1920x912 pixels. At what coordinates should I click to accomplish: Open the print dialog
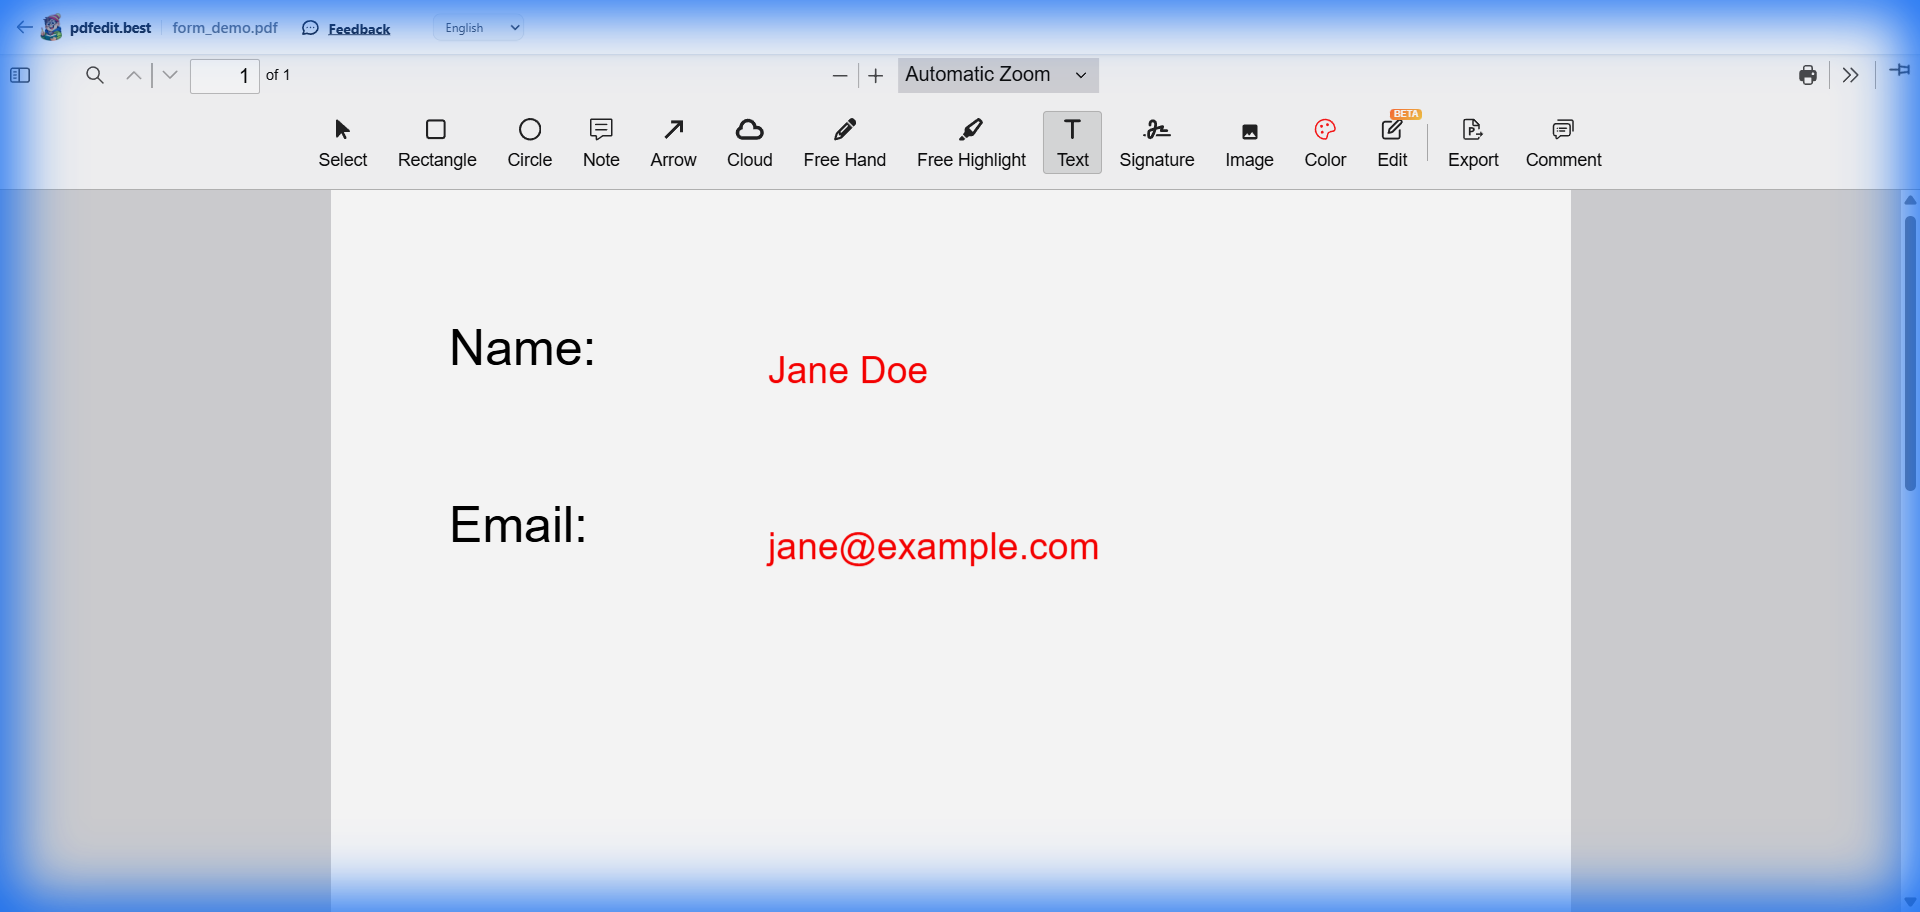click(x=1808, y=75)
